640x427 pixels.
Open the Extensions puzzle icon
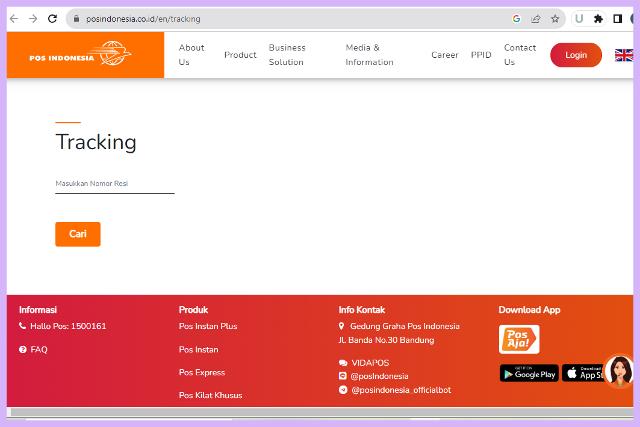[598, 19]
